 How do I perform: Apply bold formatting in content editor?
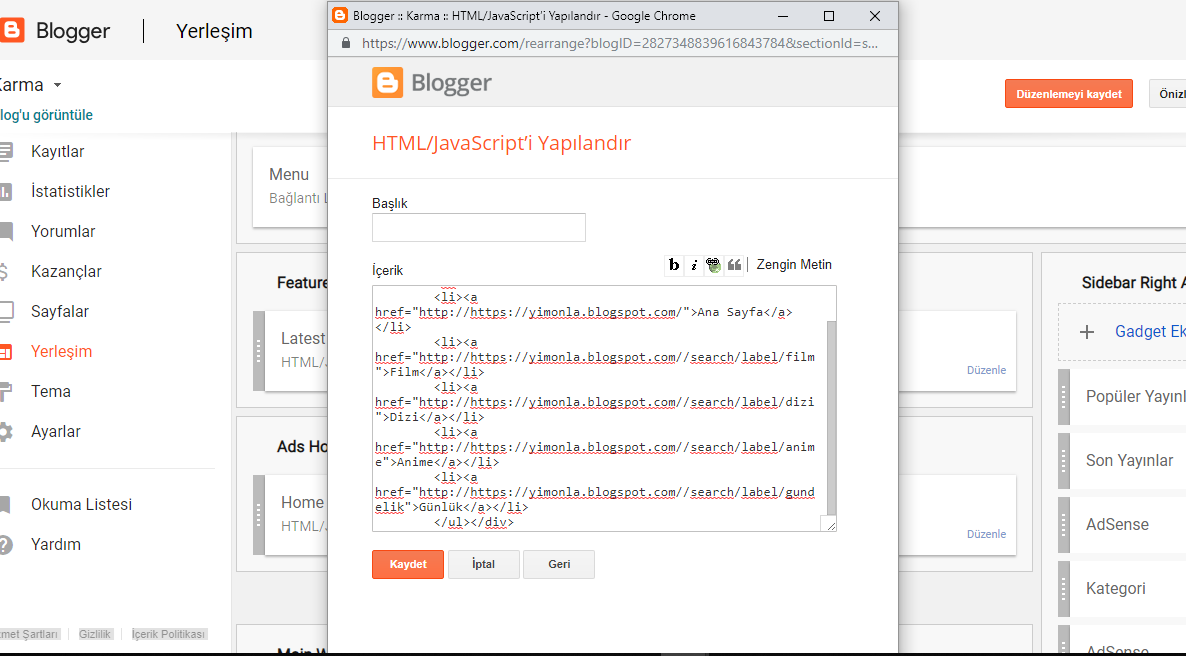point(673,265)
